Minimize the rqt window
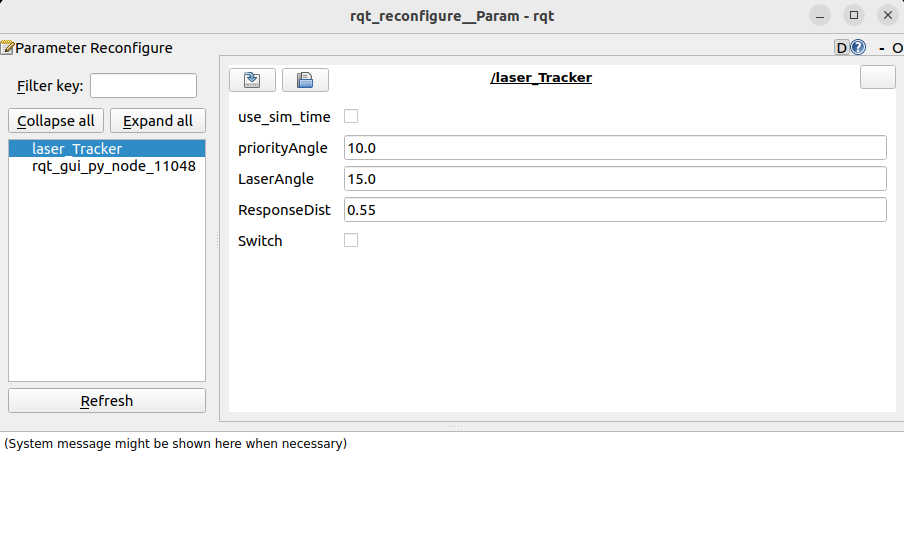This screenshot has height=553, width=904. (x=820, y=16)
